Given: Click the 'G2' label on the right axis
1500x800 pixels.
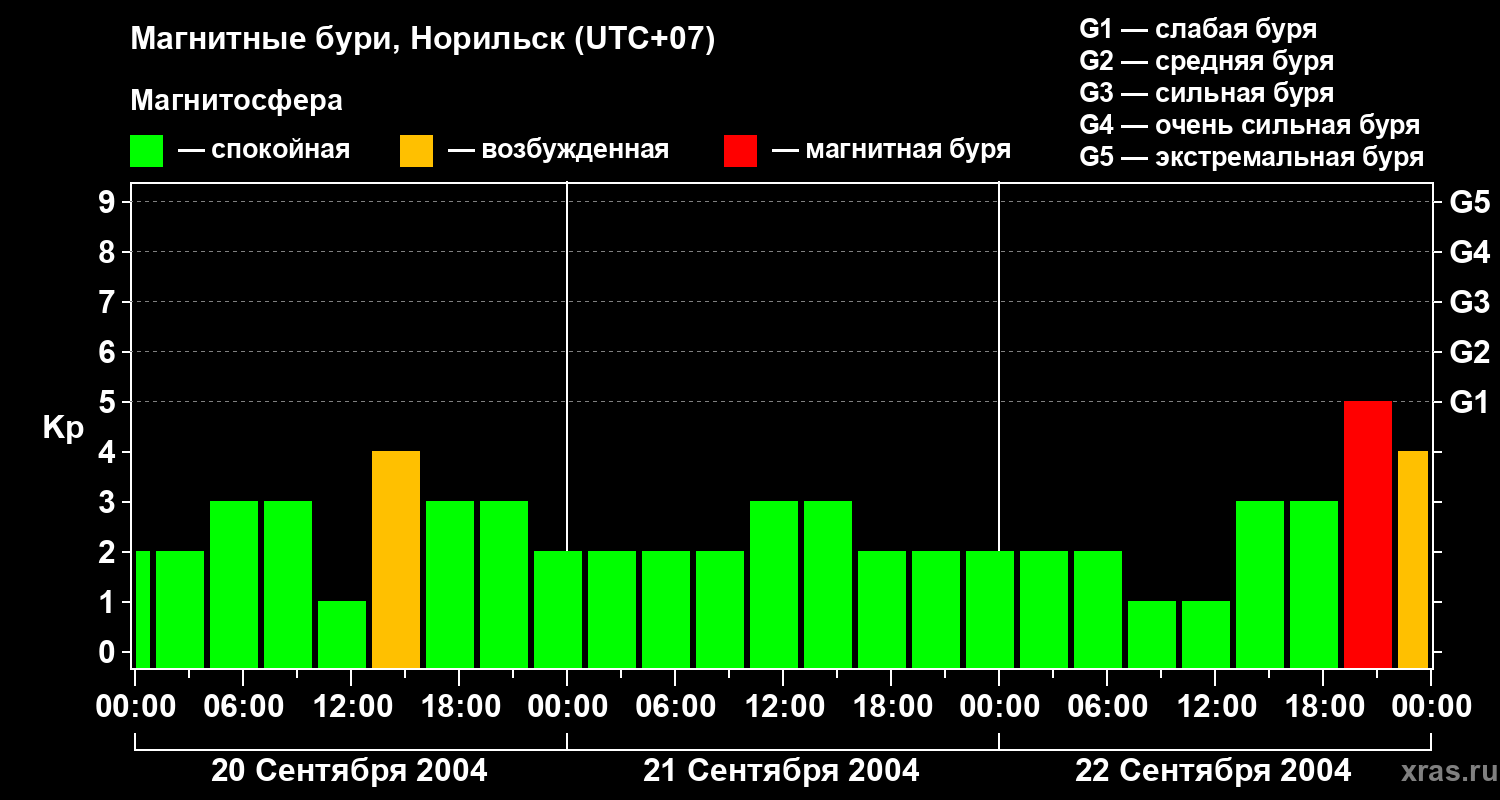Looking at the screenshot, I should [x=1469, y=352].
